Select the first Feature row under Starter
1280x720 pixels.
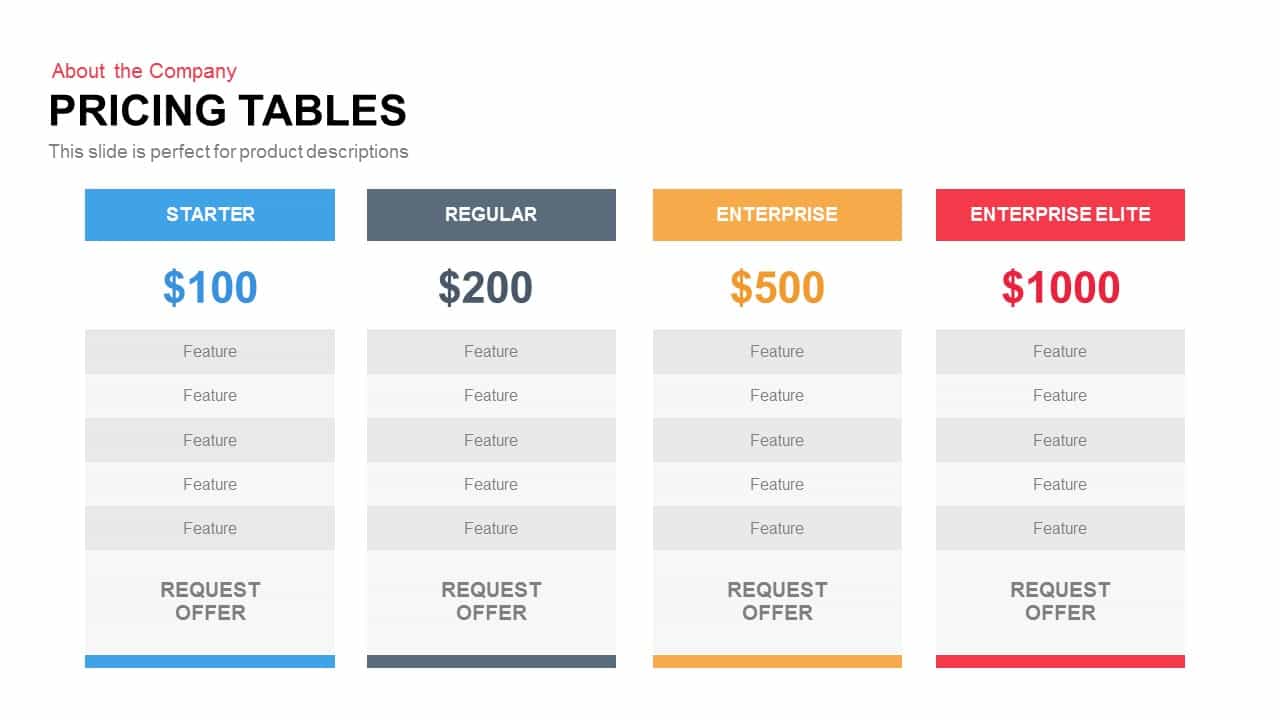click(x=210, y=352)
